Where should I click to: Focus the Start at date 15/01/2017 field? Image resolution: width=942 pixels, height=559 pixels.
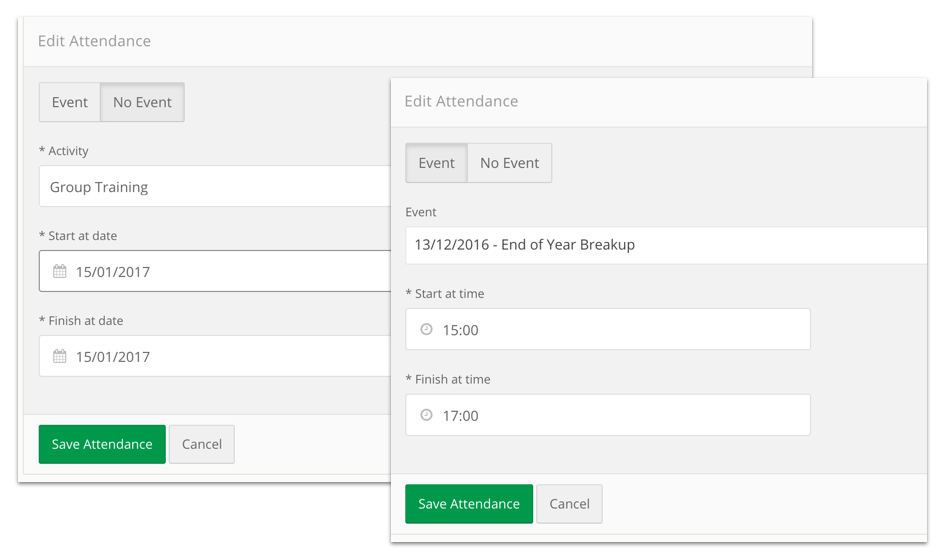[214, 271]
